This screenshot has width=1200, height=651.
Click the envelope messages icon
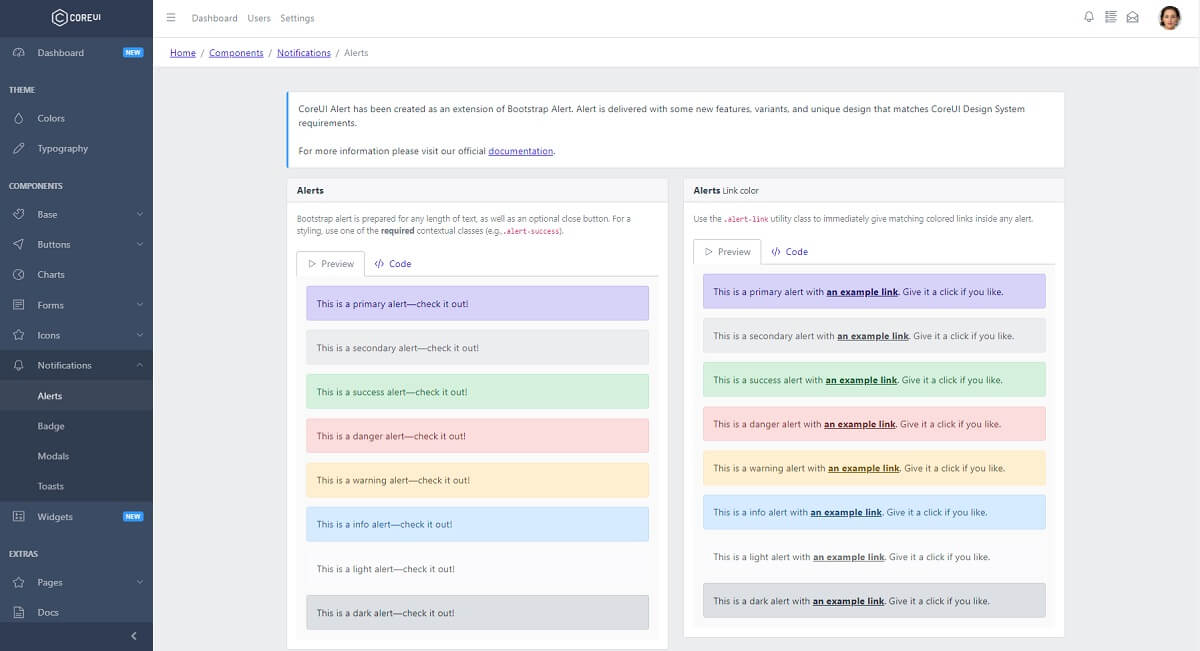pyautogui.click(x=1132, y=17)
